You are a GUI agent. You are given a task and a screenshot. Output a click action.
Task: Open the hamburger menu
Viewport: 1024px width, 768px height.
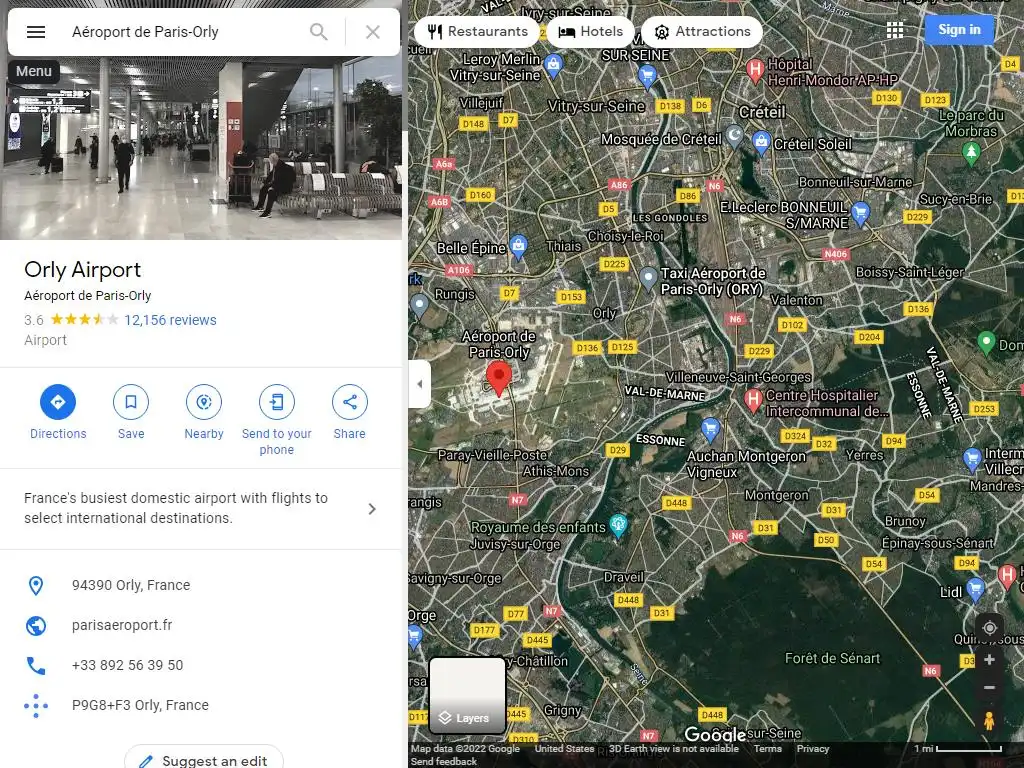(36, 32)
